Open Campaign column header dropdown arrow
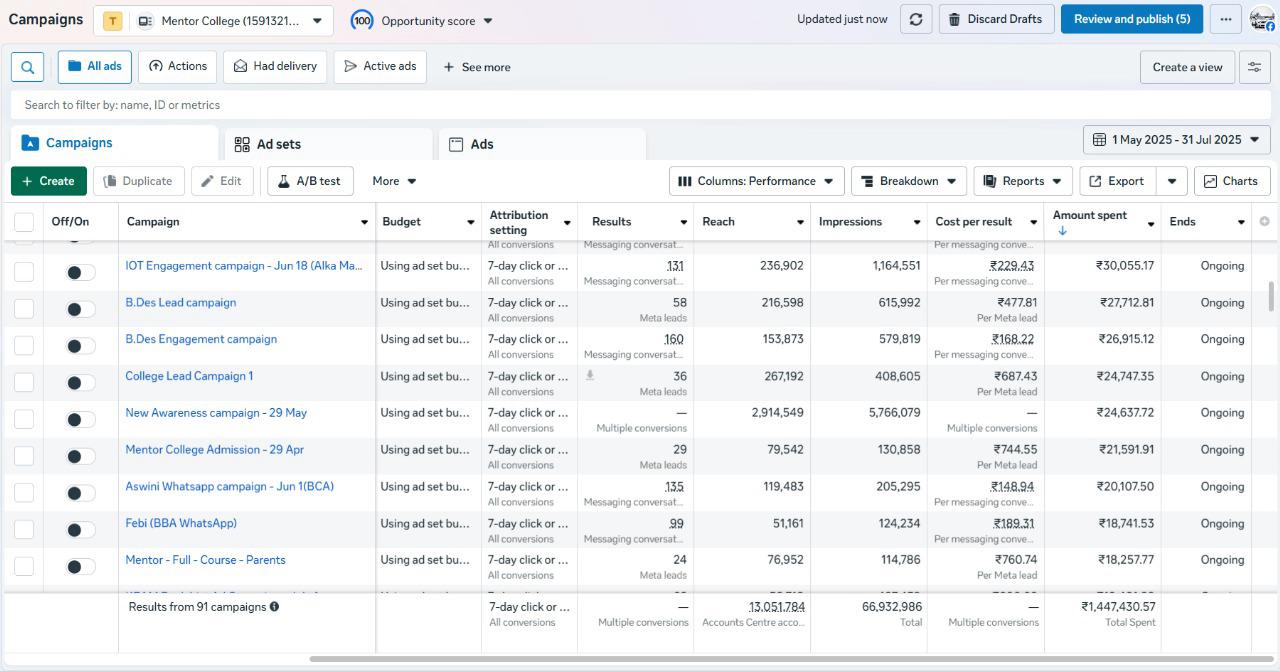The image size is (1280, 671). click(x=364, y=222)
